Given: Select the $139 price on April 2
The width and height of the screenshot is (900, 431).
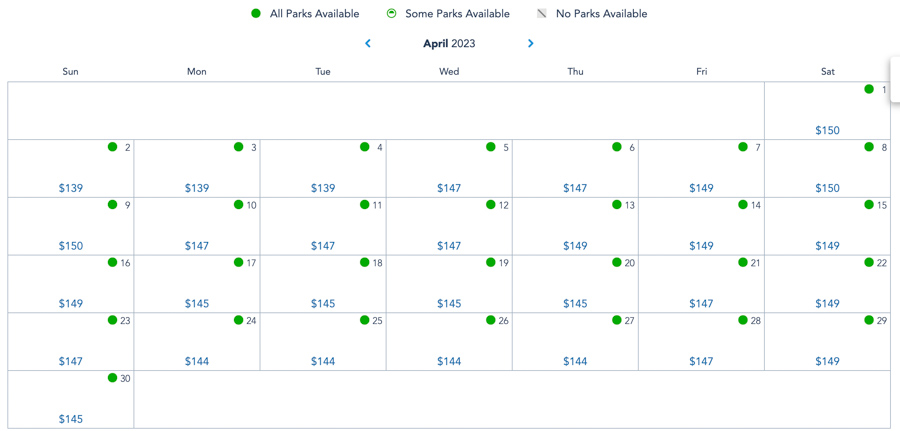Looking at the screenshot, I should 71,188.
